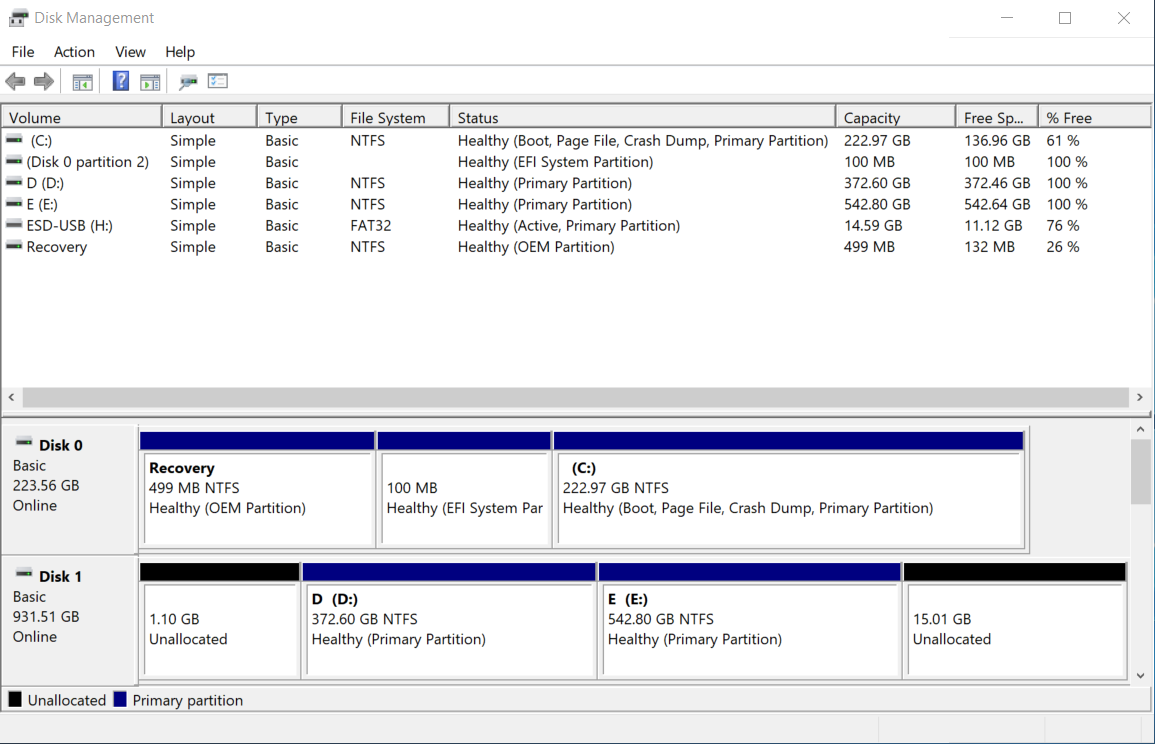Open the Help question mark icon
Screen dimensions: 1155x744
click(x=121, y=81)
